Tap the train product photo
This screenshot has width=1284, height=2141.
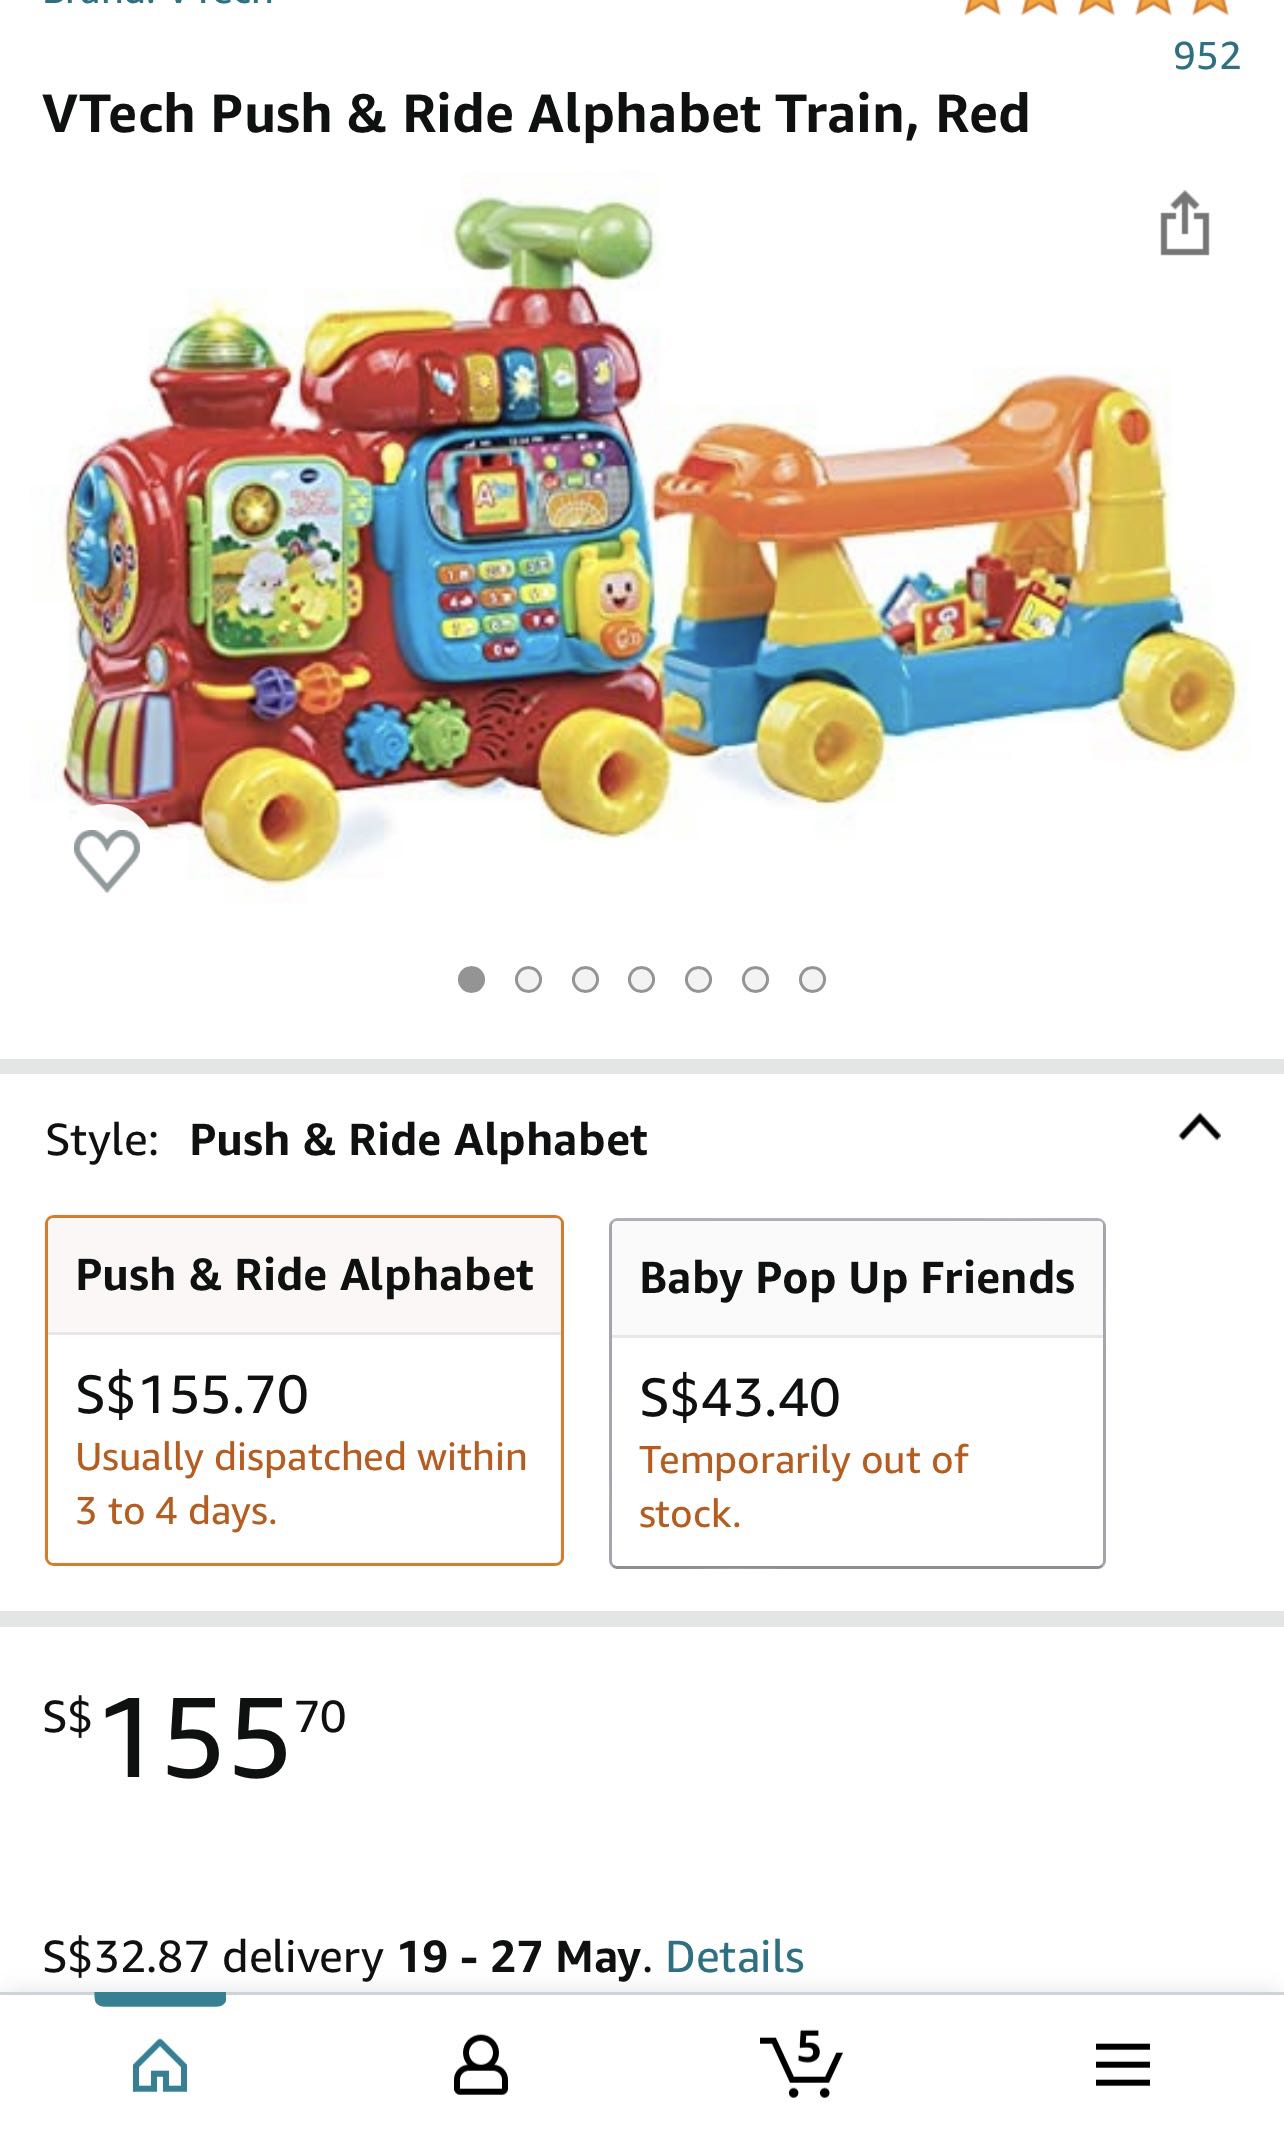tap(640, 560)
